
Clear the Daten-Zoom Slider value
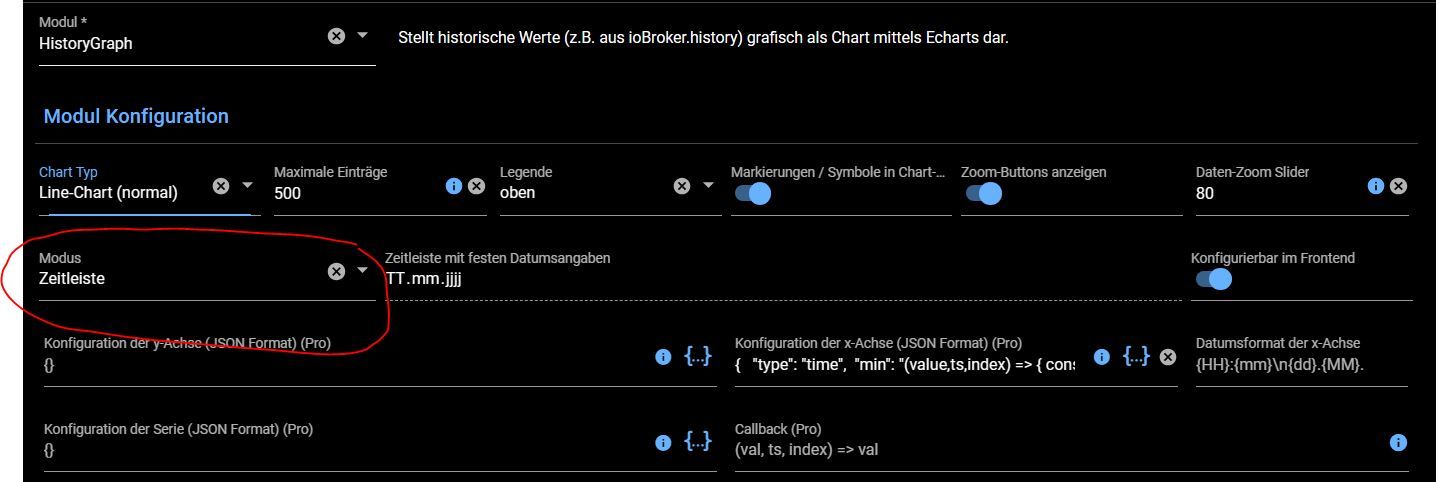1398,186
